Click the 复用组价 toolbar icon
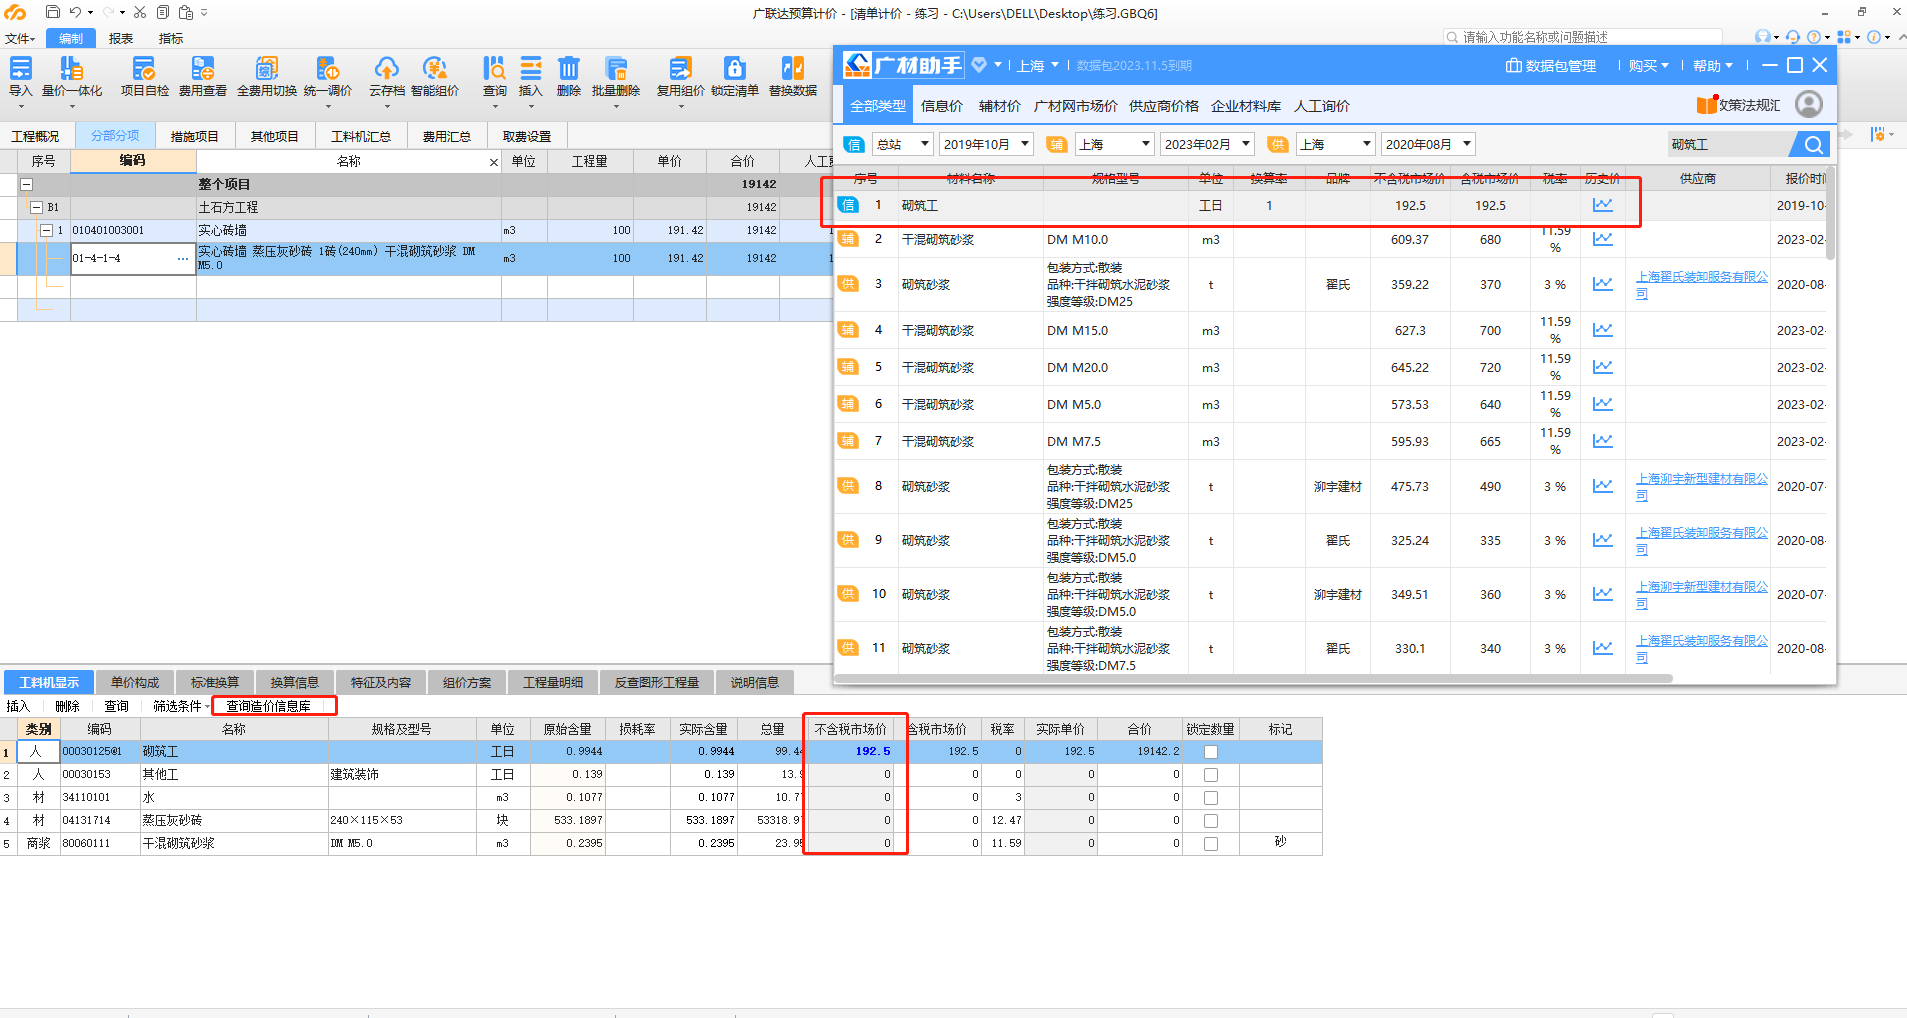The image size is (1907, 1018). click(x=681, y=77)
